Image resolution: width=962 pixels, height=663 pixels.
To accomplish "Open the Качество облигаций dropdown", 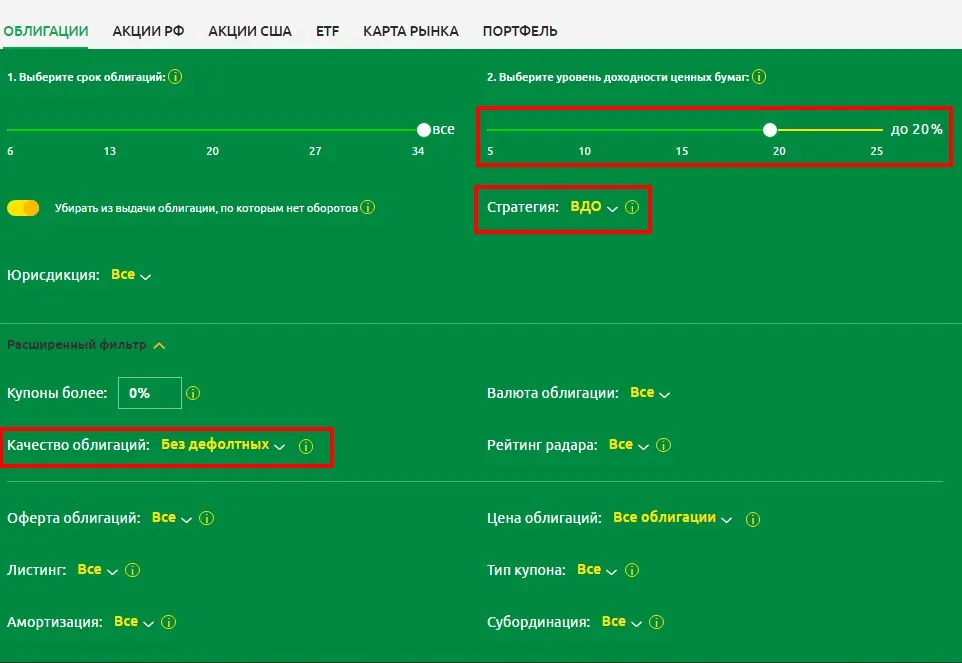I will pyautogui.click(x=223, y=445).
